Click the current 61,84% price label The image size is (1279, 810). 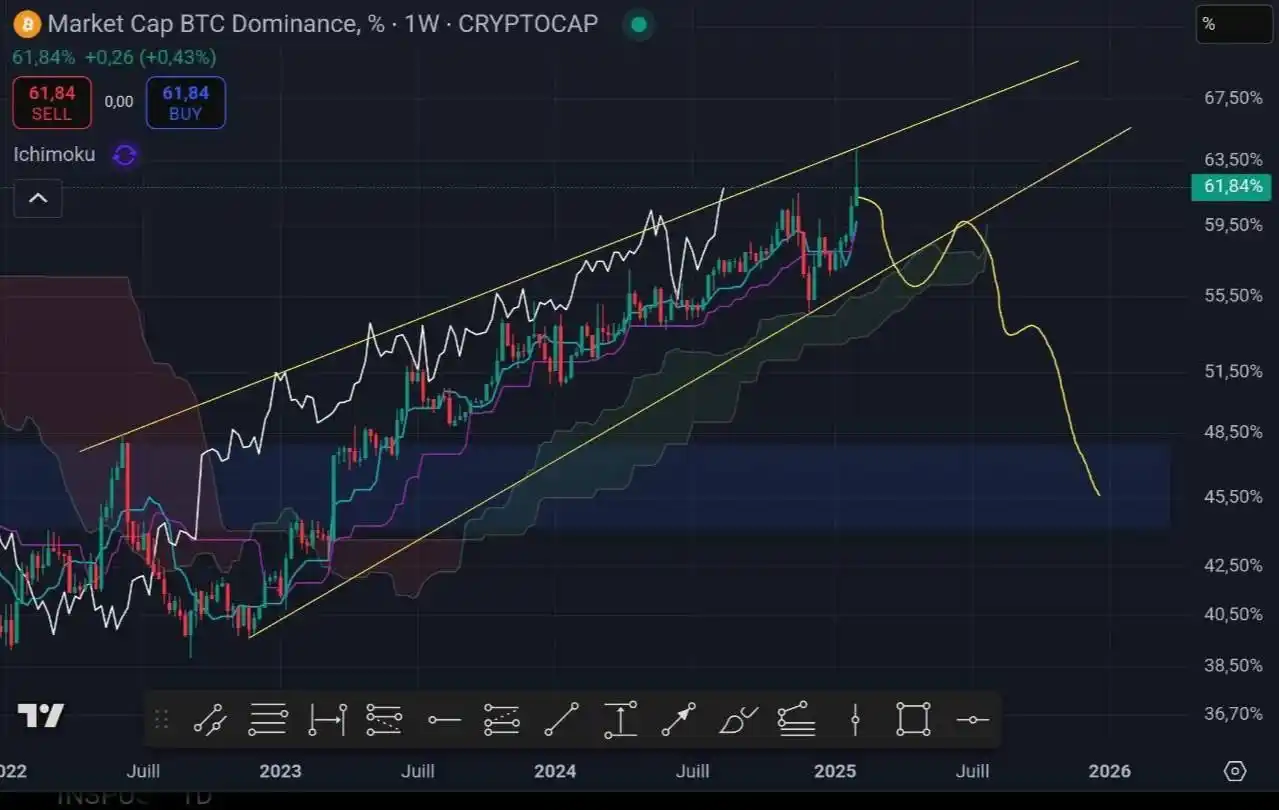[x=1231, y=186]
